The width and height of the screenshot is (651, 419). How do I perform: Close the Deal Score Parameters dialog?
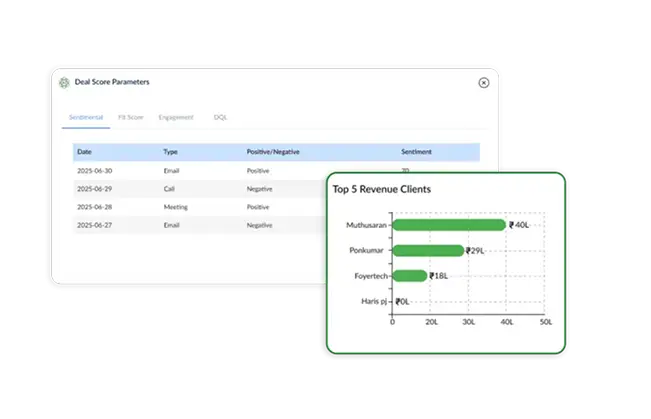click(x=484, y=83)
